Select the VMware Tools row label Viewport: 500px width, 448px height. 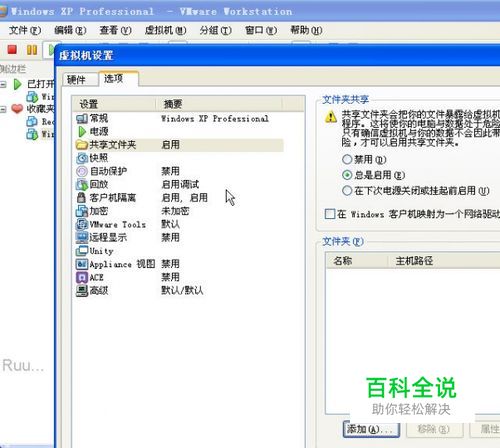tap(118, 224)
